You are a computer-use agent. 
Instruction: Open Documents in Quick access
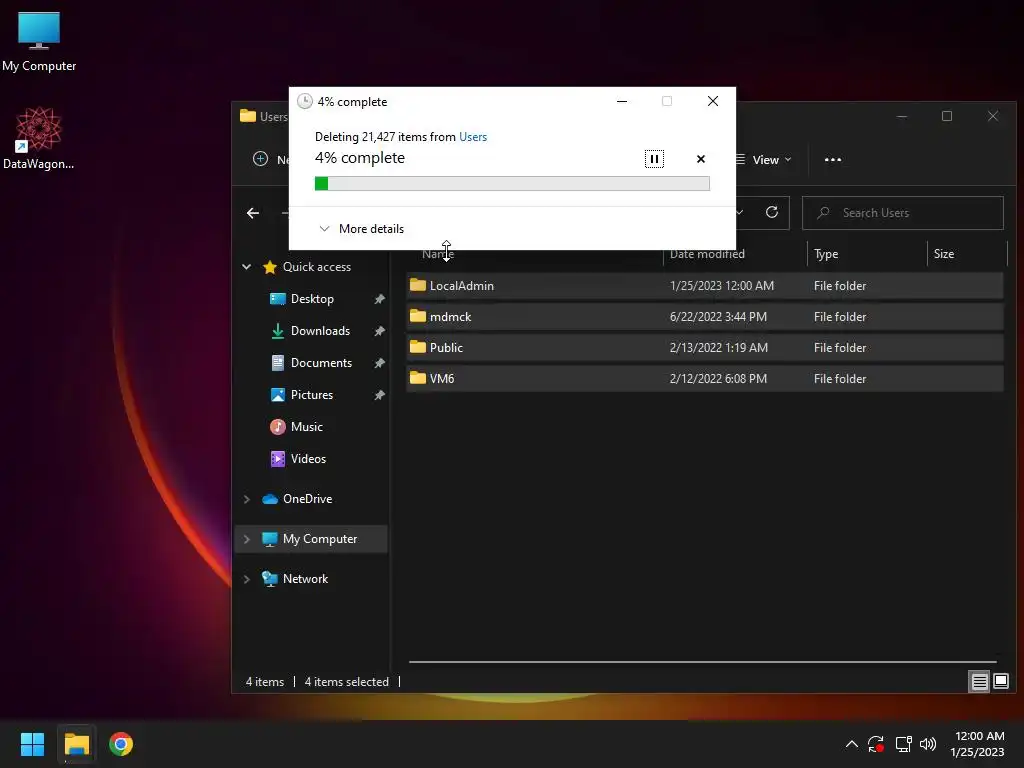click(321, 362)
